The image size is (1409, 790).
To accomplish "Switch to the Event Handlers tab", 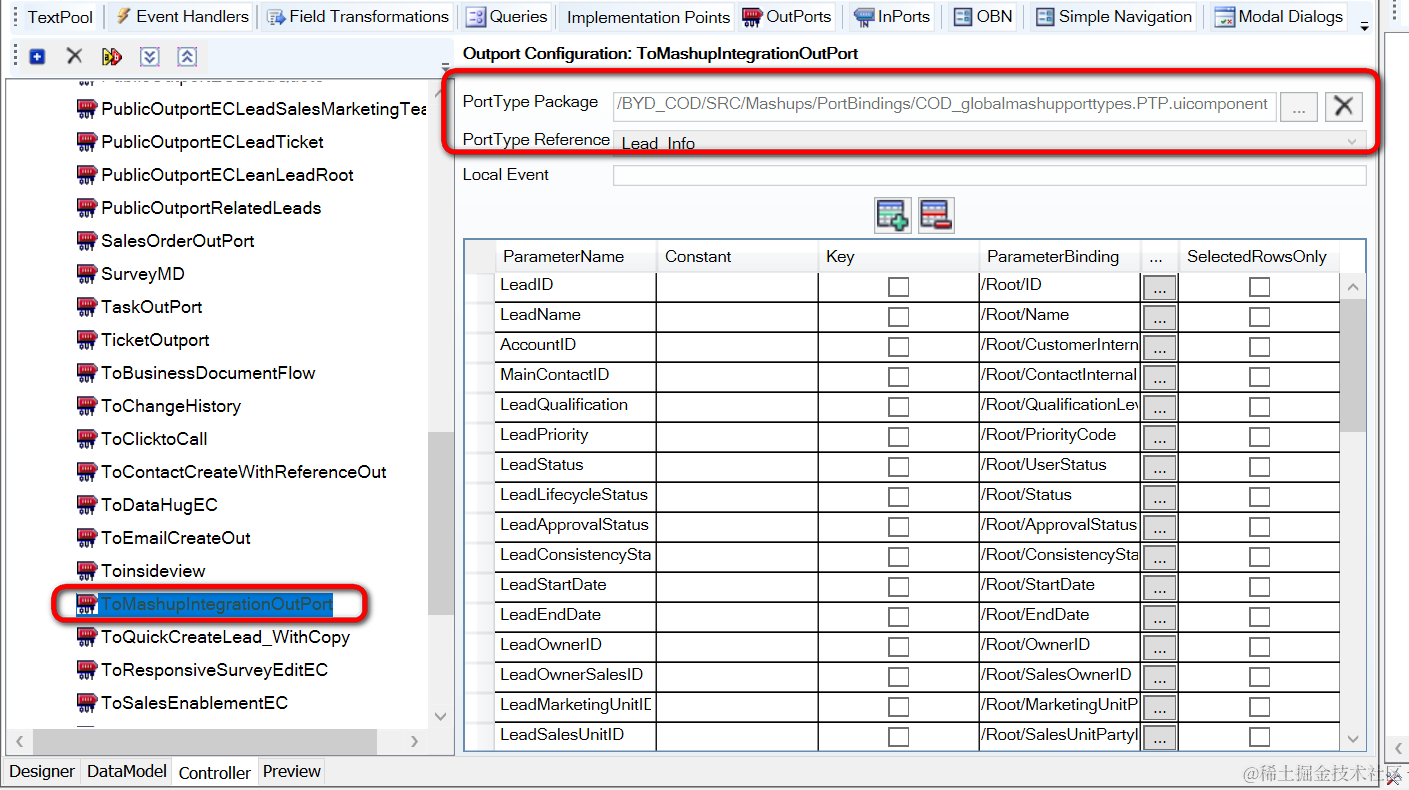I will 181,16.
